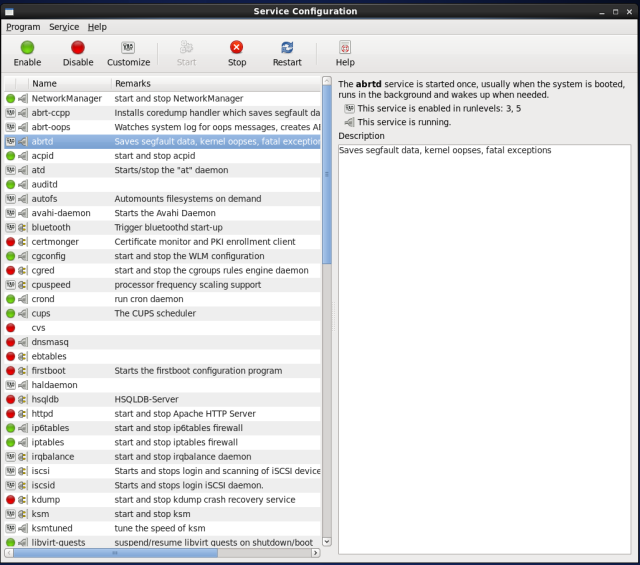Click the vertical scrollbar up arrow
Image resolution: width=640 pixels, height=565 pixels.
327,81
